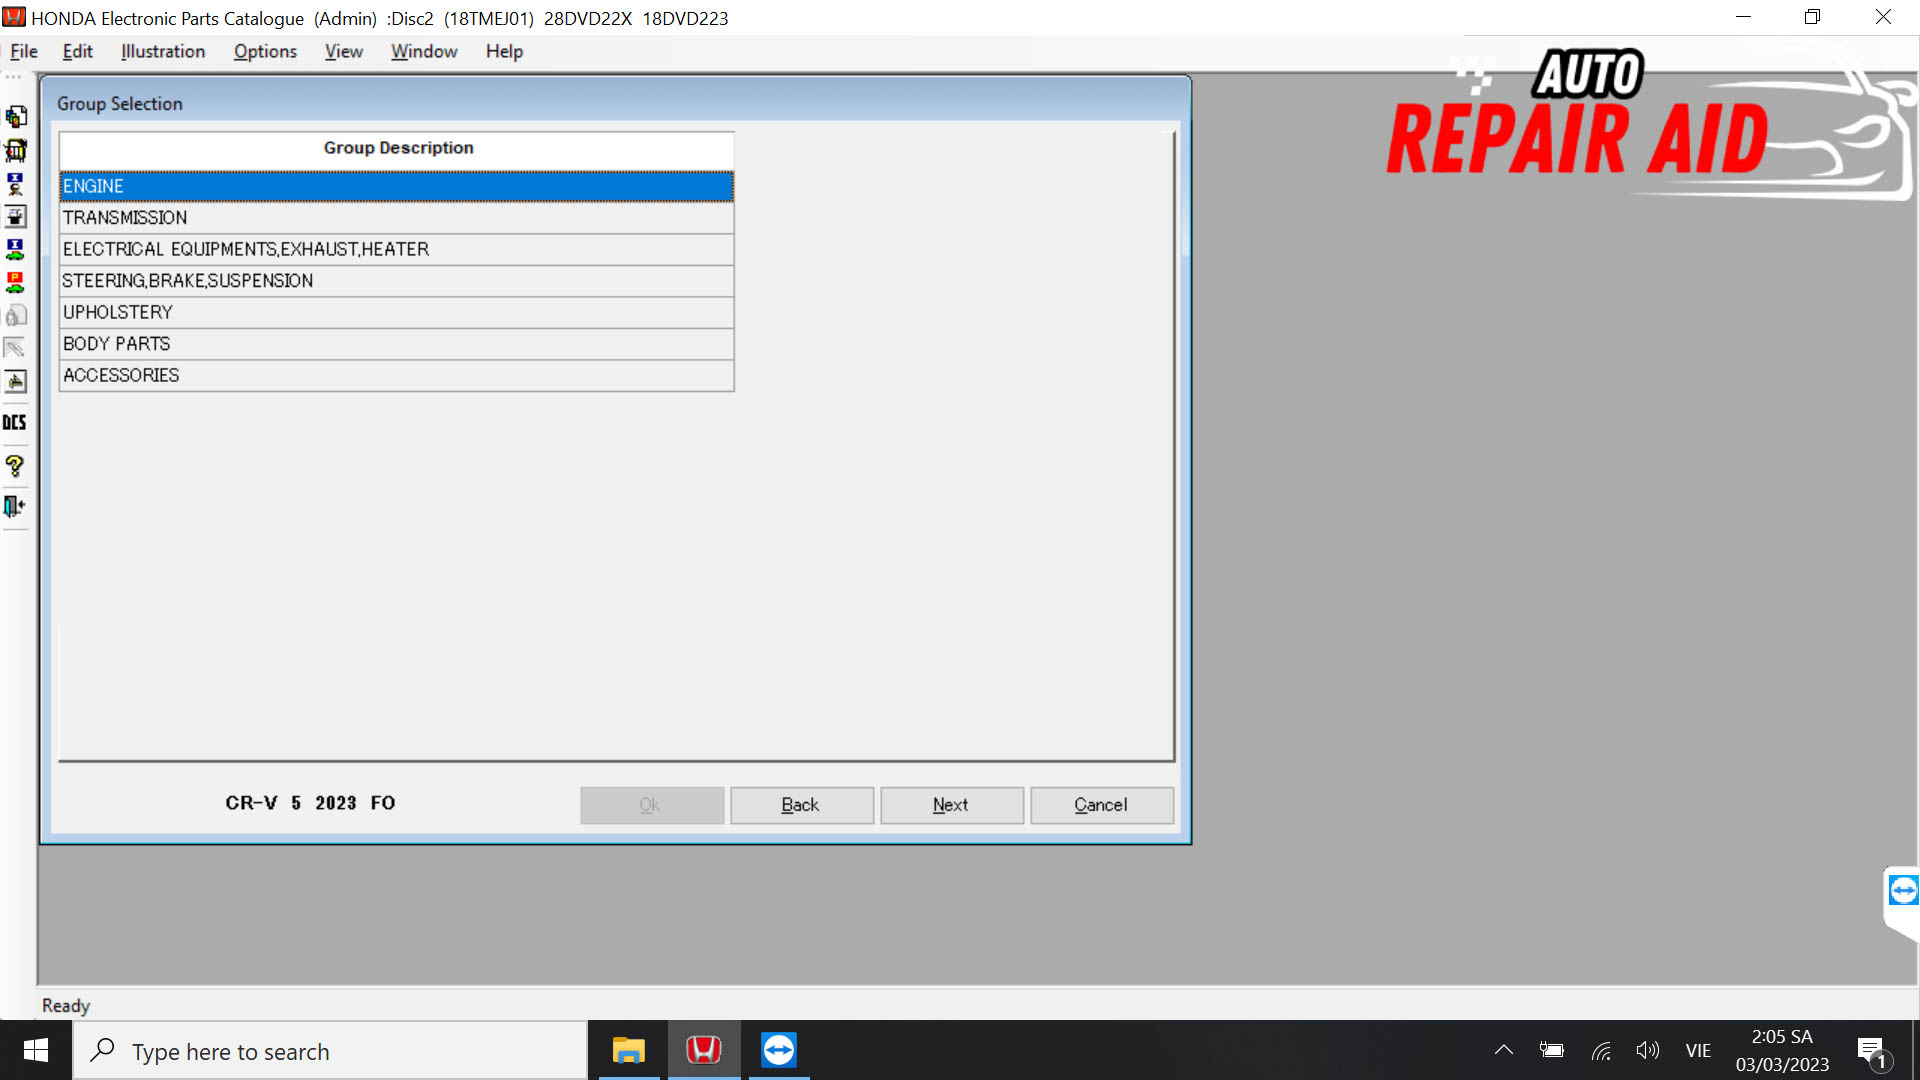Click the Next button
The image size is (1920, 1080).
click(x=952, y=805)
